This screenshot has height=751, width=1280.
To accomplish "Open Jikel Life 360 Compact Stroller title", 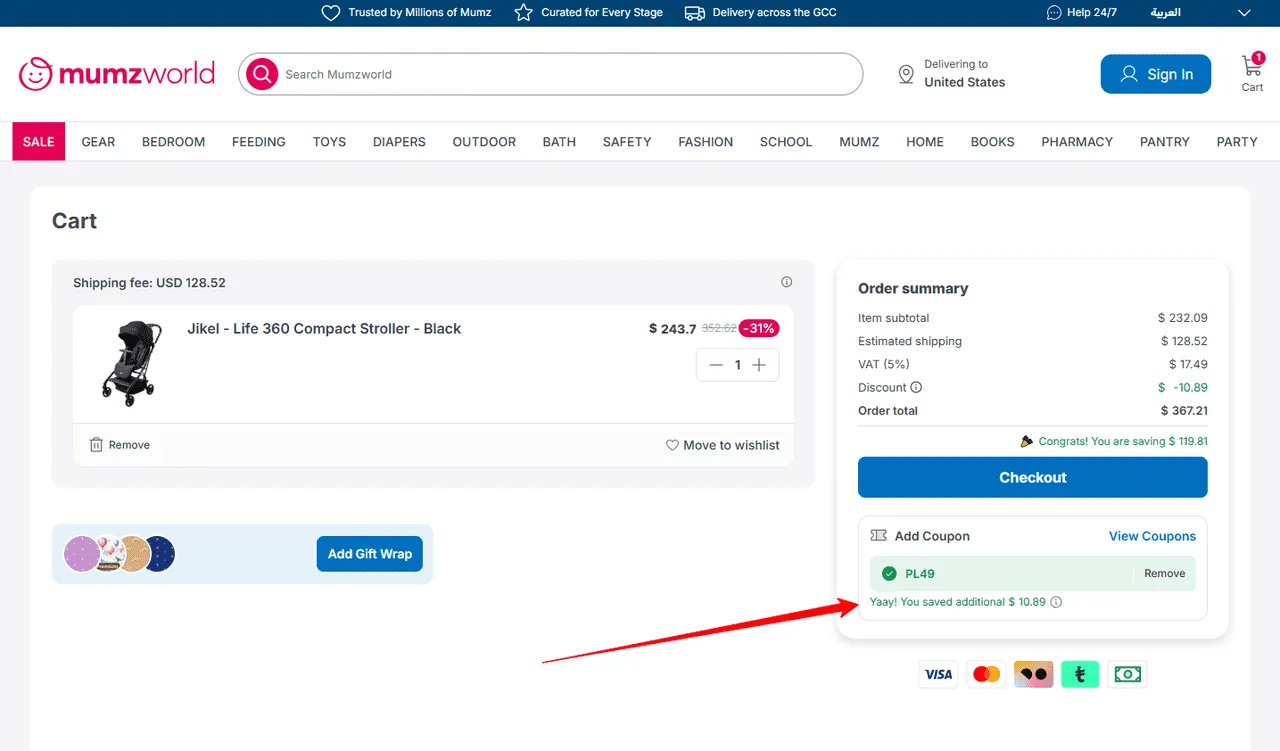I will coord(324,328).
